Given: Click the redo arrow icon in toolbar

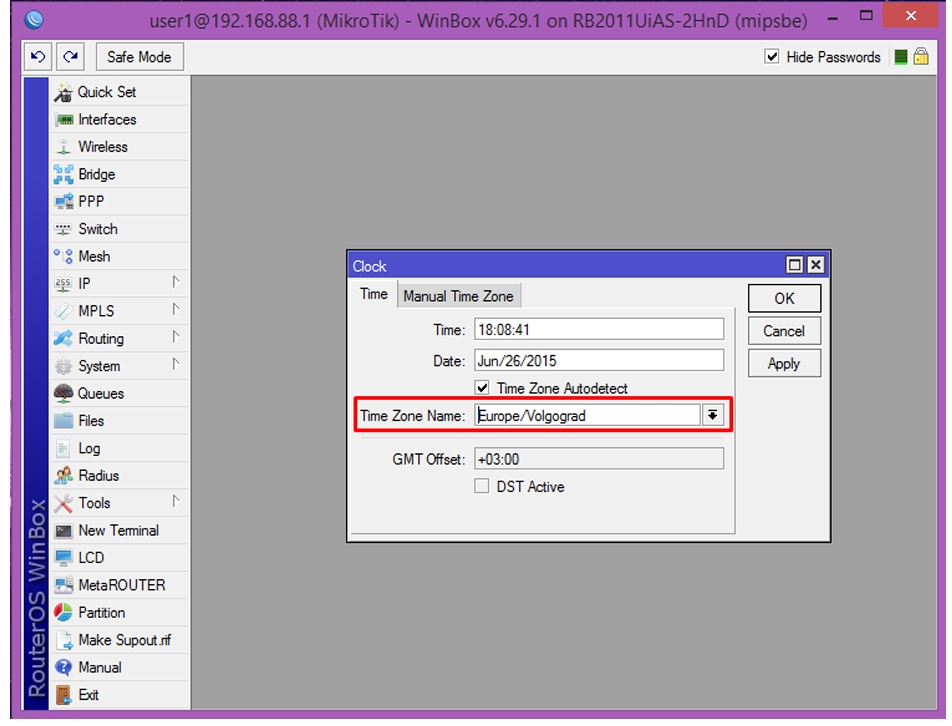Looking at the screenshot, I should (x=70, y=57).
